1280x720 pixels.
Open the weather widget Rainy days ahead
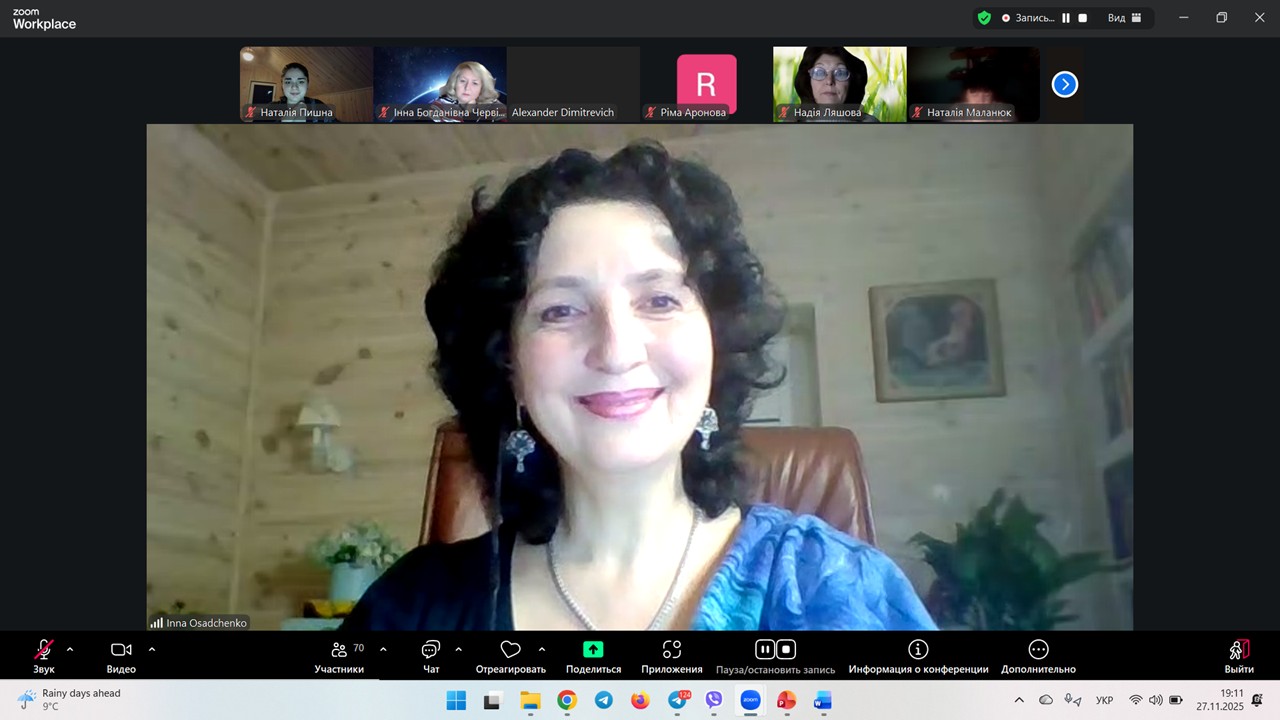[x=70, y=700]
